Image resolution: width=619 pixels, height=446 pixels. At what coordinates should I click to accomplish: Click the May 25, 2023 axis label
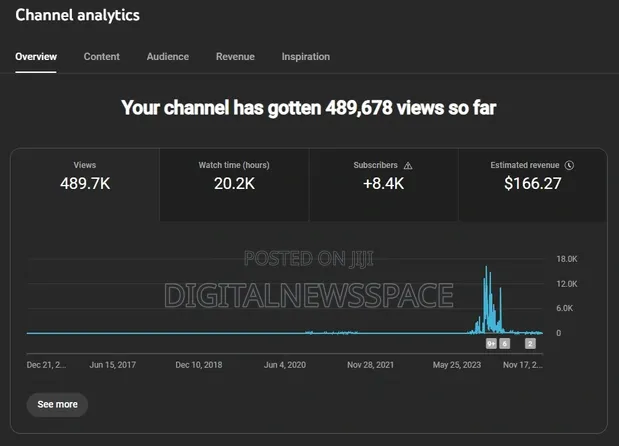coord(457,365)
